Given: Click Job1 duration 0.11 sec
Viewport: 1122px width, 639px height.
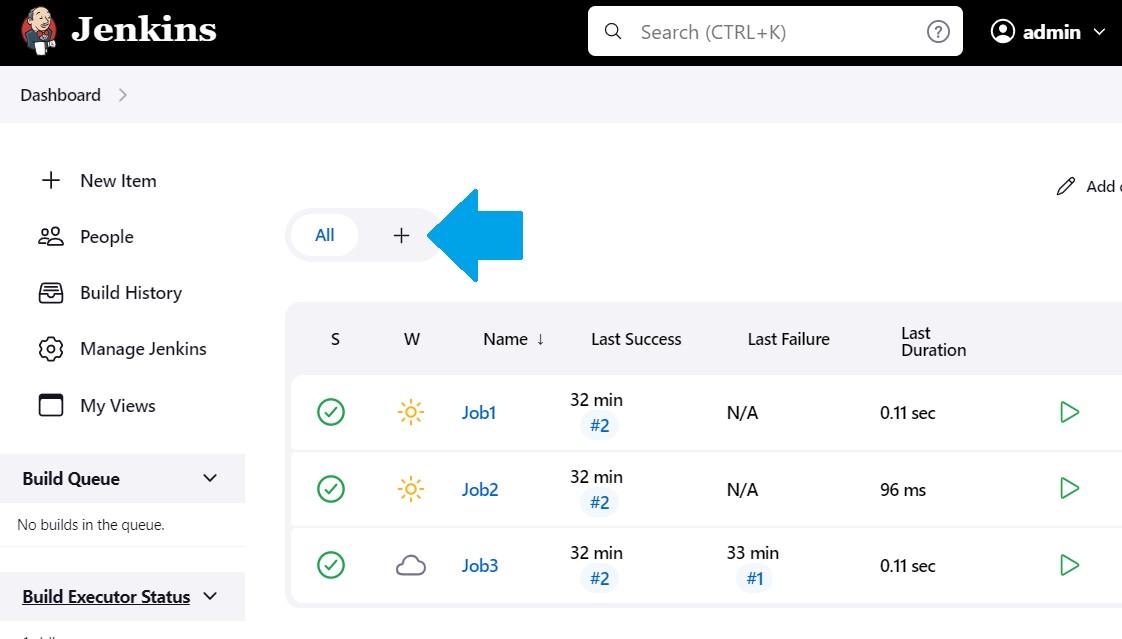Looking at the screenshot, I should click(x=907, y=413).
